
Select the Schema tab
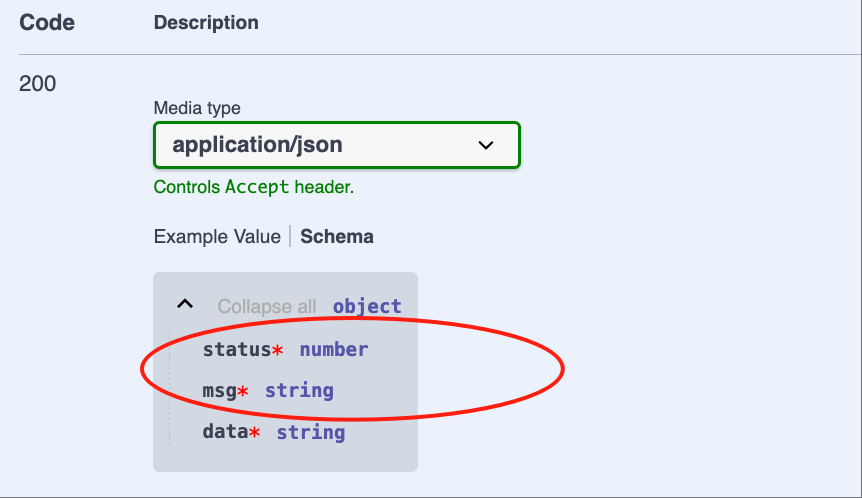click(x=336, y=237)
